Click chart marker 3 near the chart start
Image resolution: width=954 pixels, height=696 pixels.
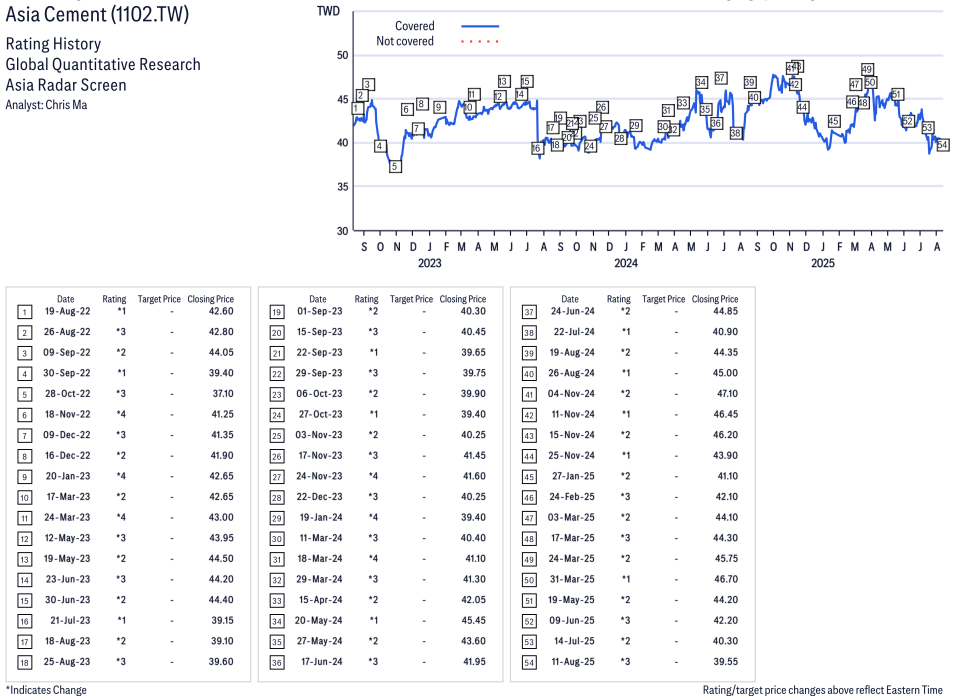pos(367,85)
